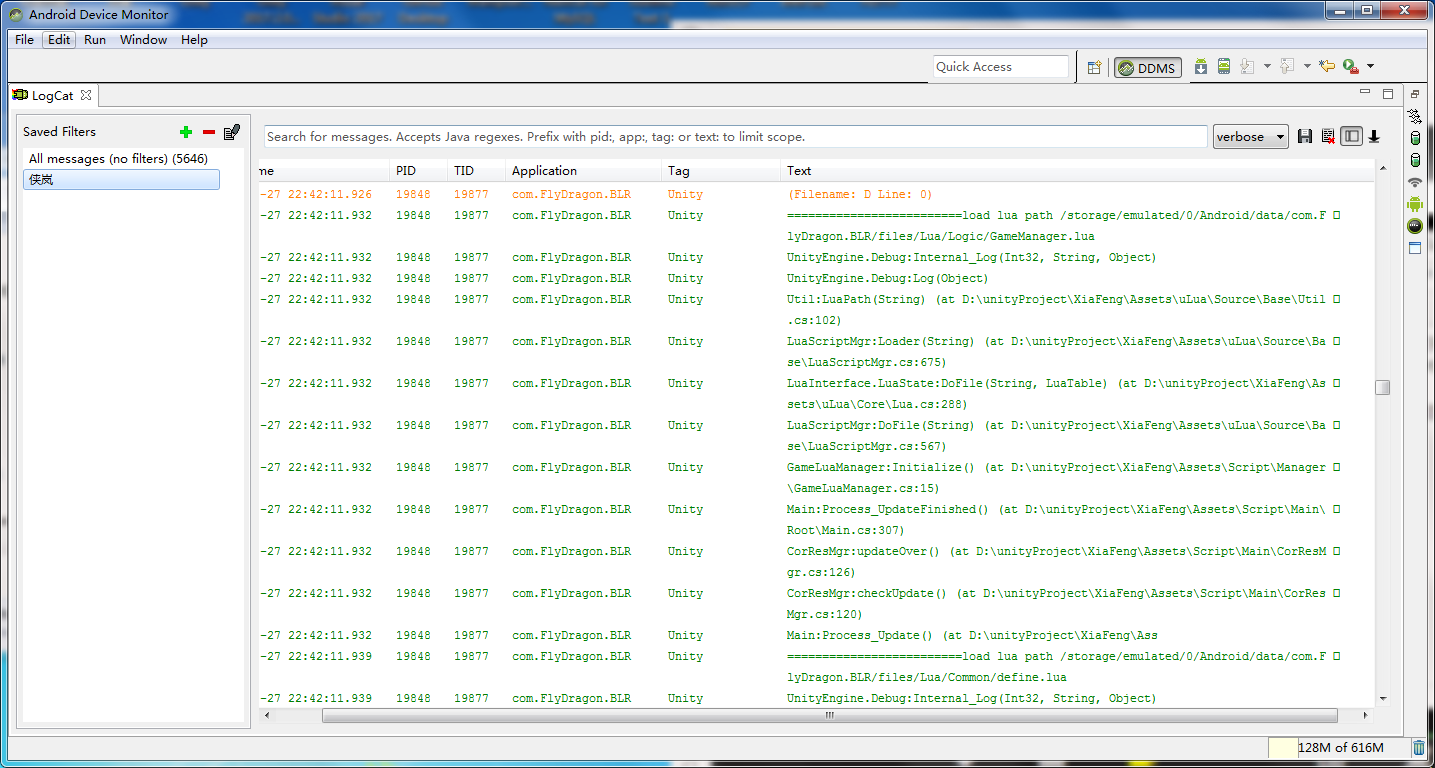The width and height of the screenshot is (1435, 768).
Task: Select the 侠岚 saved filter
Action: (121, 180)
